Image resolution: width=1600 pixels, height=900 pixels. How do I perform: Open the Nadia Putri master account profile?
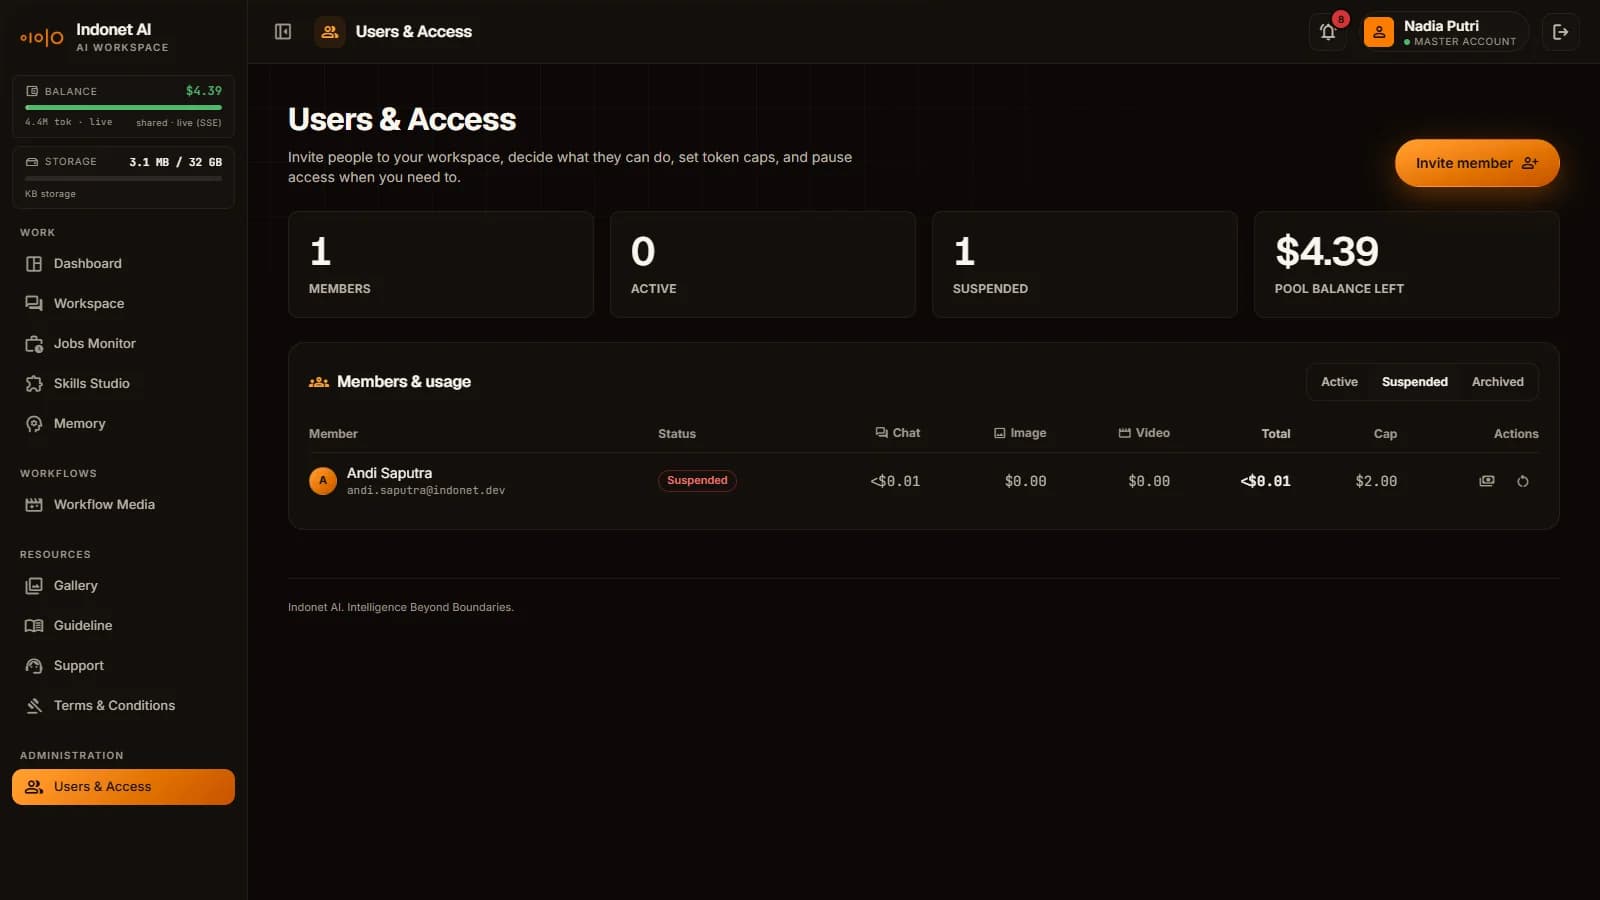point(1445,32)
